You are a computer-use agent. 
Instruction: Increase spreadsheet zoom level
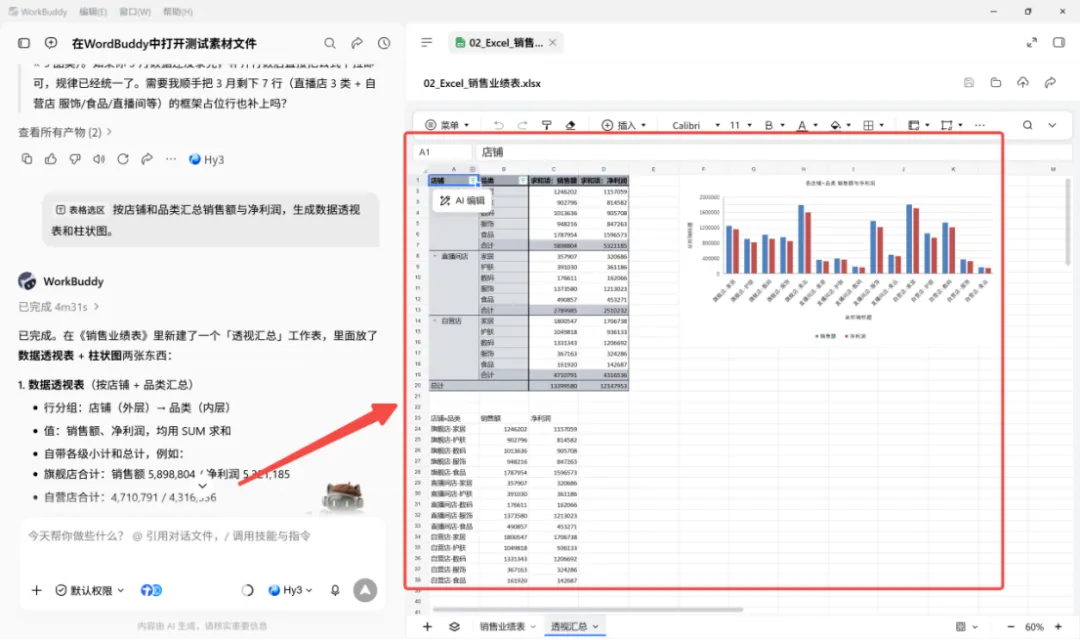[1058, 627]
